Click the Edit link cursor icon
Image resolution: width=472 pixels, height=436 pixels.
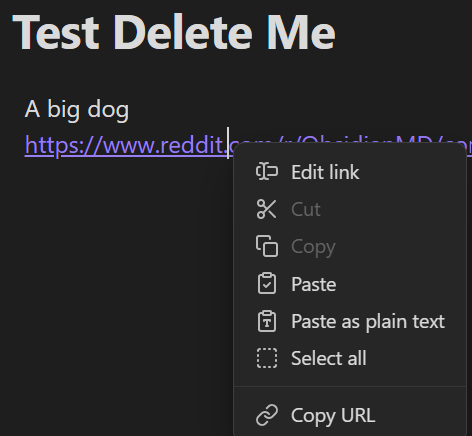[267, 172]
